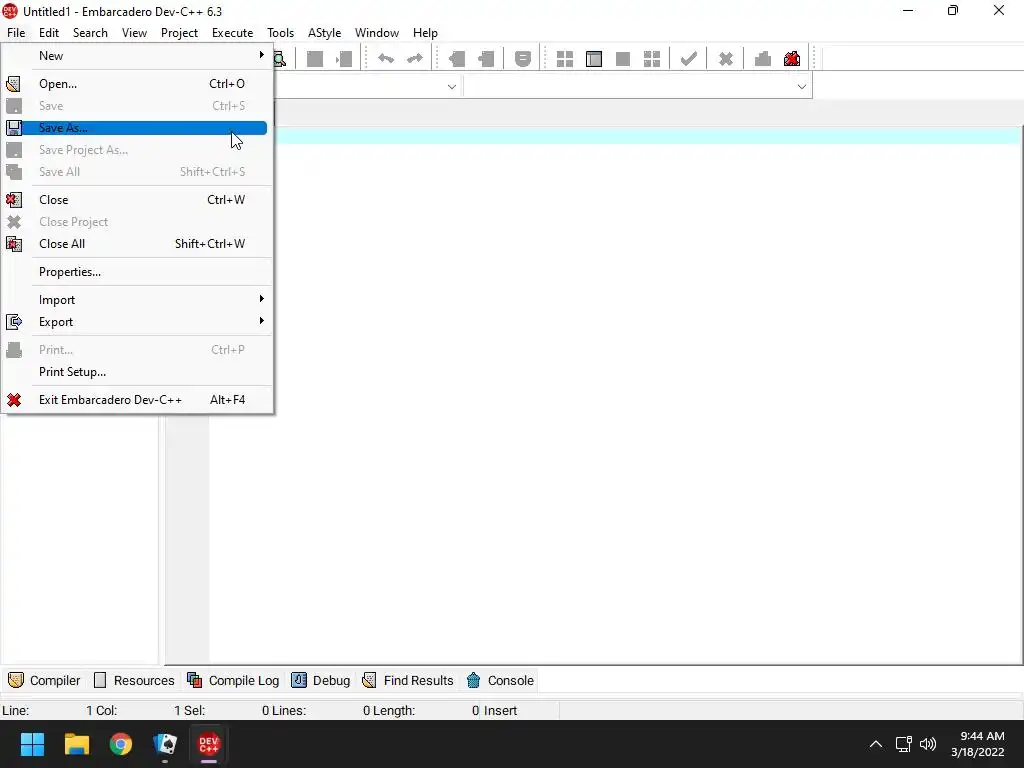Switch to the Find Results tab
The width and height of the screenshot is (1024, 768).
click(x=408, y=680)
